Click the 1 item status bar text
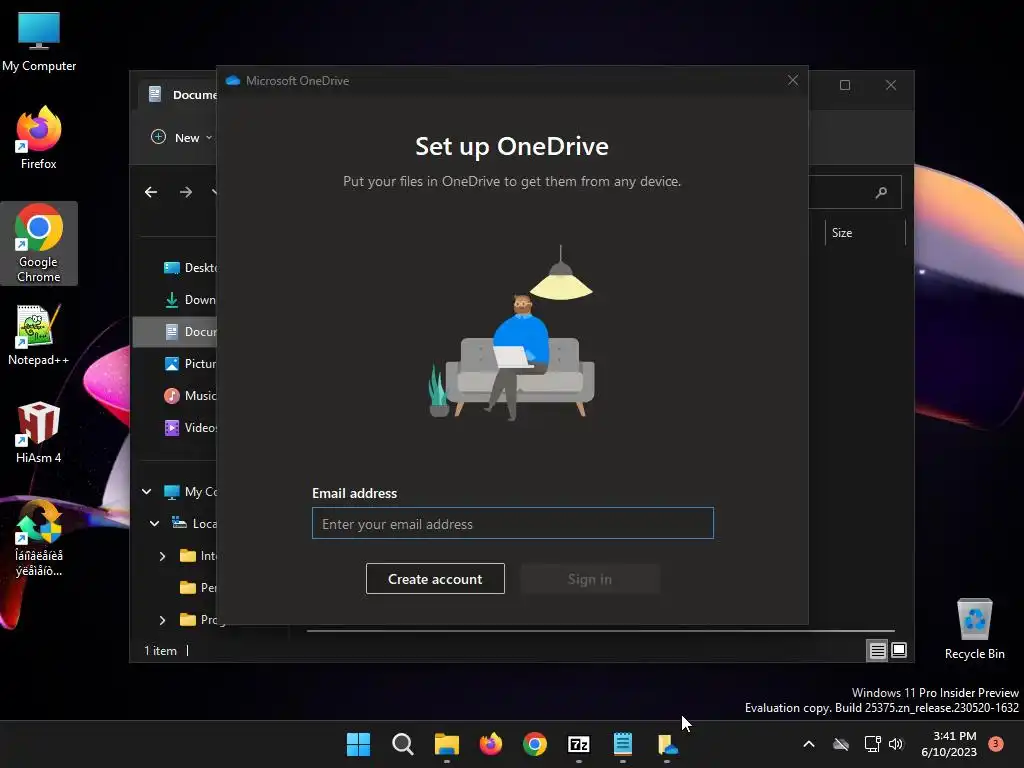1024x768 pixels. [x=161, y=650]
